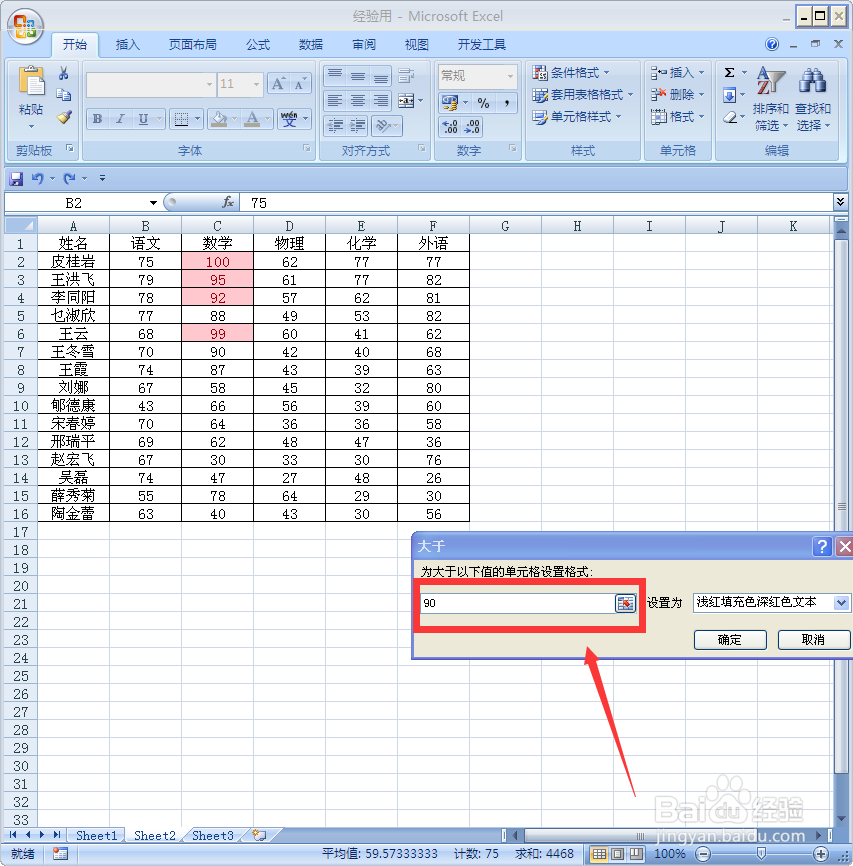The height and width of the screenshot is (866, 853).
Task: Toggle italic formatting
Action: click(x=120, y=119)
